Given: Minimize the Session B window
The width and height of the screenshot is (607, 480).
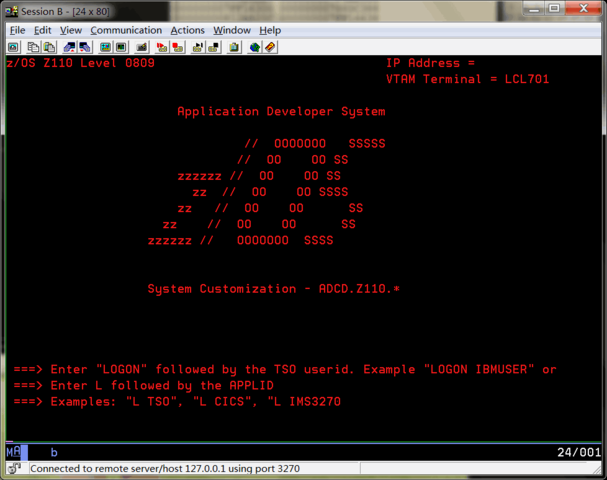Looking at the screenshot, I should (x=534, y=9).
